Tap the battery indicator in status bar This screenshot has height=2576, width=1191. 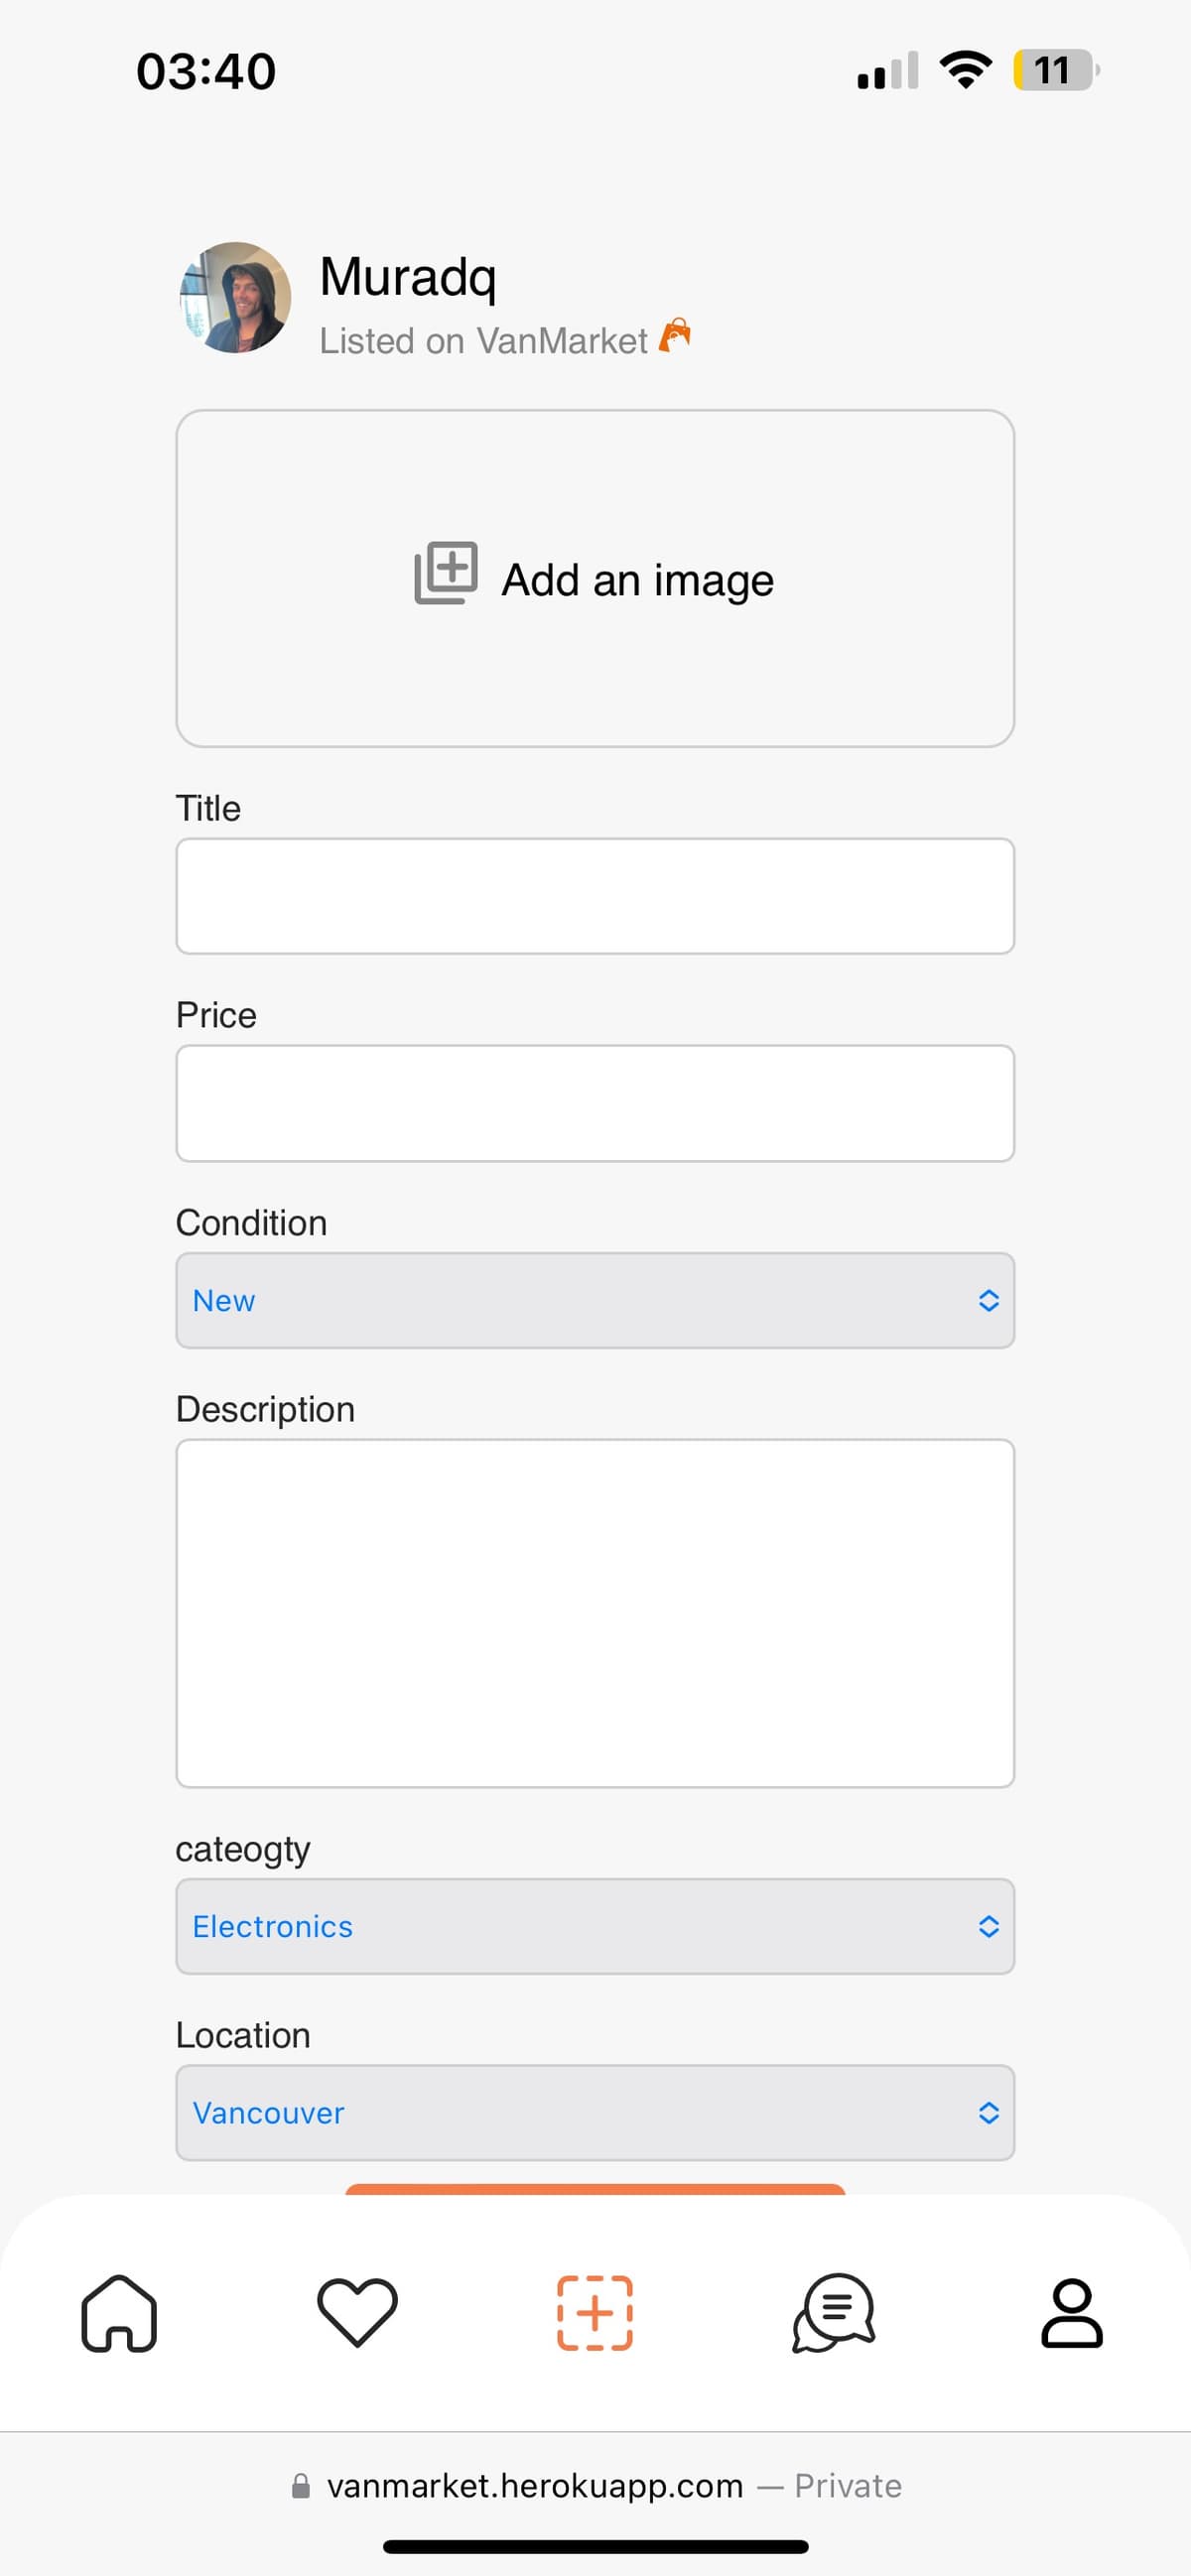1055,71
